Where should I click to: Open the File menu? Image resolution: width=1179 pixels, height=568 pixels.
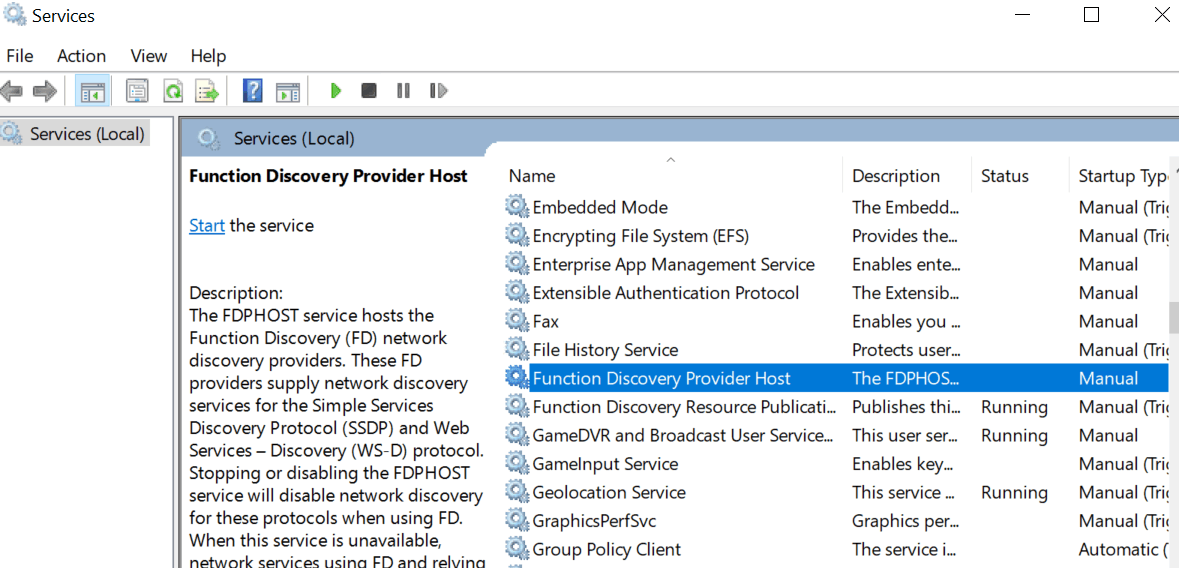[20, 56]
